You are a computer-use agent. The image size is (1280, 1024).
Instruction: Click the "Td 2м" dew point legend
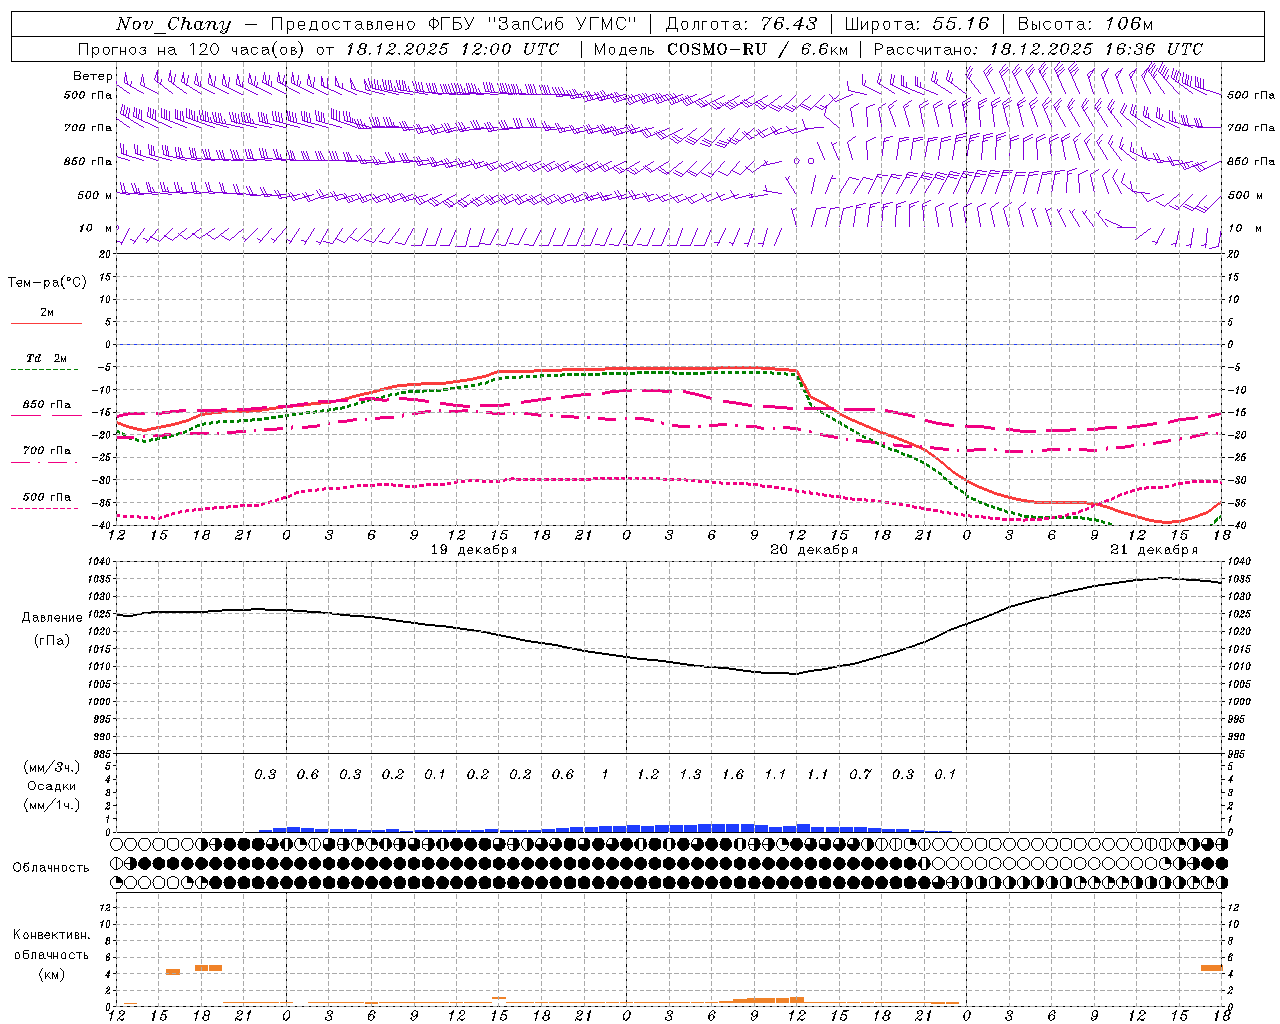tap(47, 358)
